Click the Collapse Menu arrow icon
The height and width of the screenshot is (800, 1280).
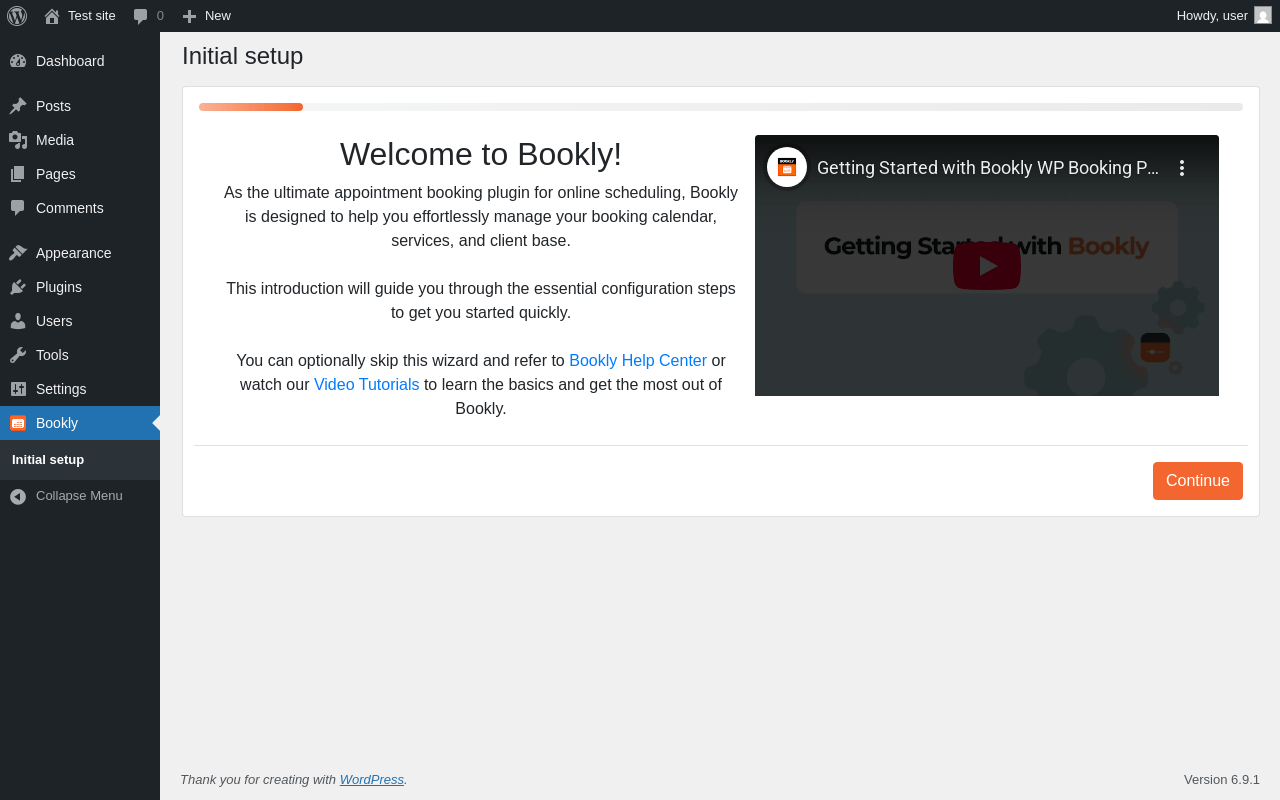(x=18, y=496)
